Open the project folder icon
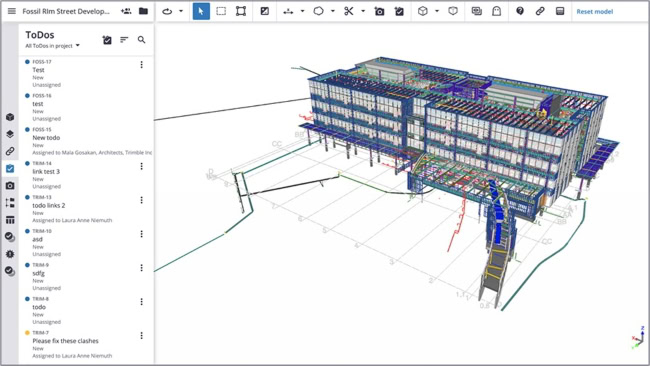Image resolution: width=650 pixels, height=366 pixels. pyautogui.click(x=143, y=11)
